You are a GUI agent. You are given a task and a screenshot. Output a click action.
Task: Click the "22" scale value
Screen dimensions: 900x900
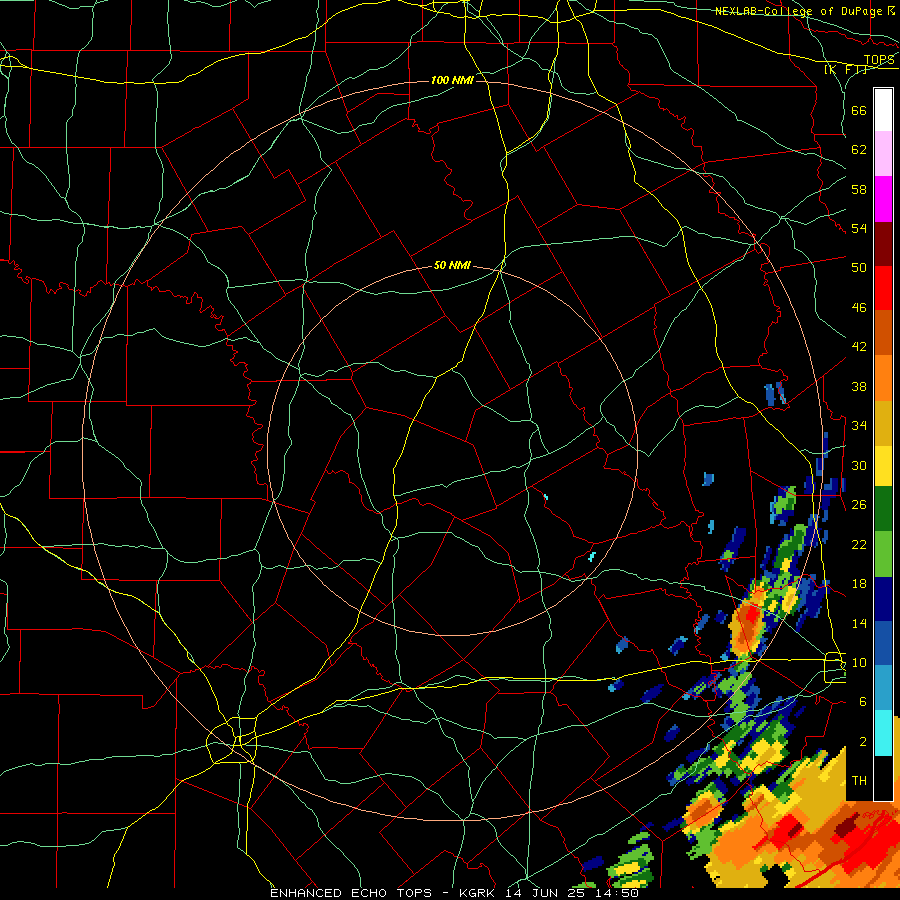859,544
